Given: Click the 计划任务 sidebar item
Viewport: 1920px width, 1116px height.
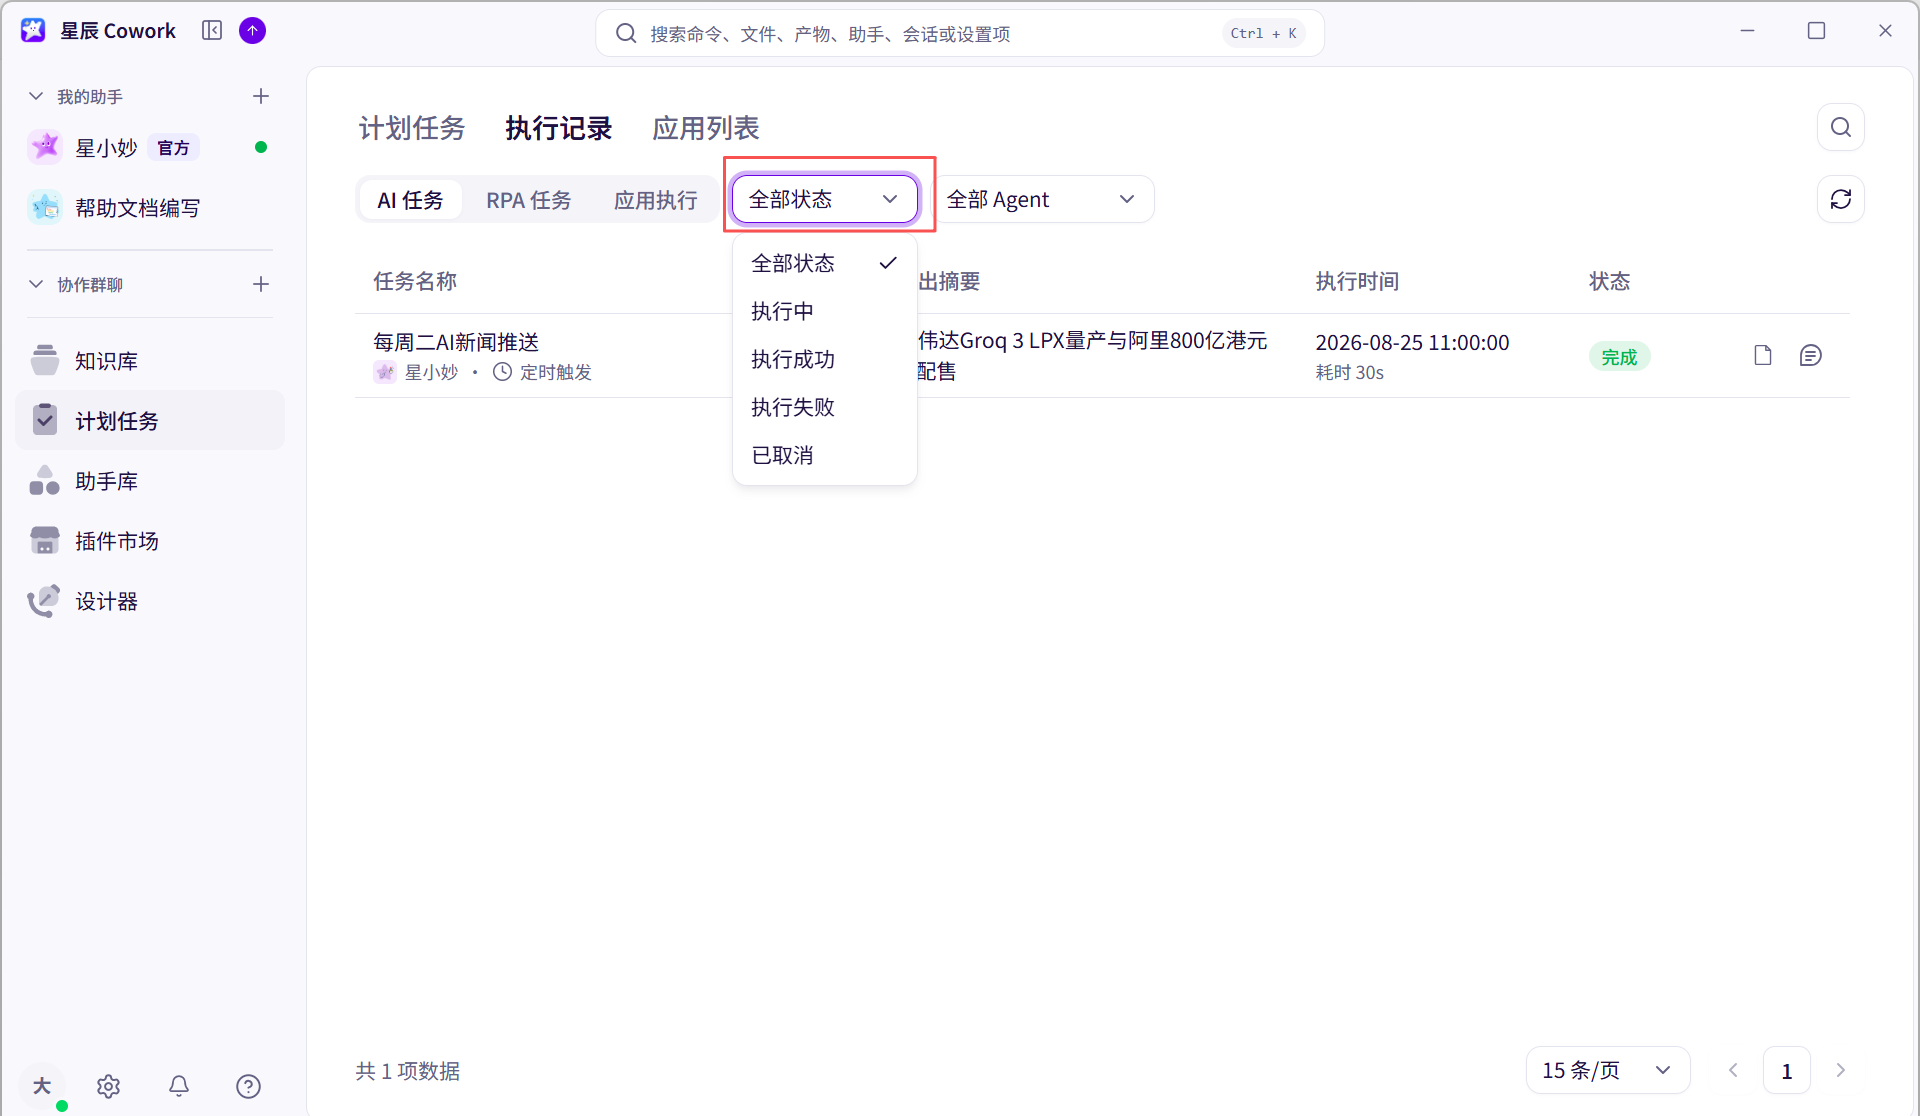Looking at the screenshot, I should [x=150, y=421].
